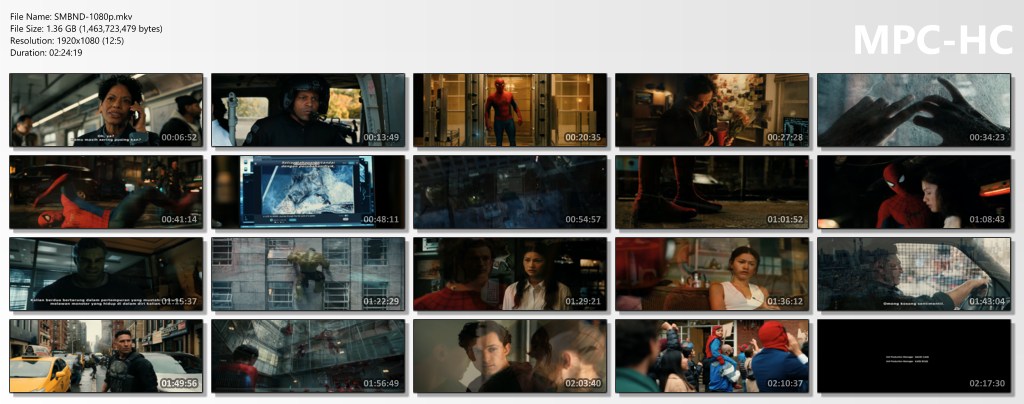
Task: Click the thumbnail timestamped 00:41:14
Action: pos(106,192)
